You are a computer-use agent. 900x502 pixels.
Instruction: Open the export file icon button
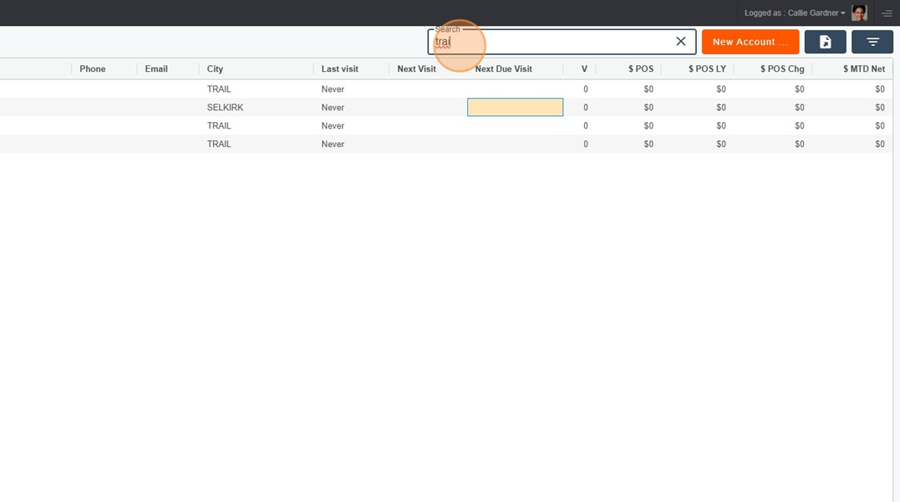click(x=825, y=42)
